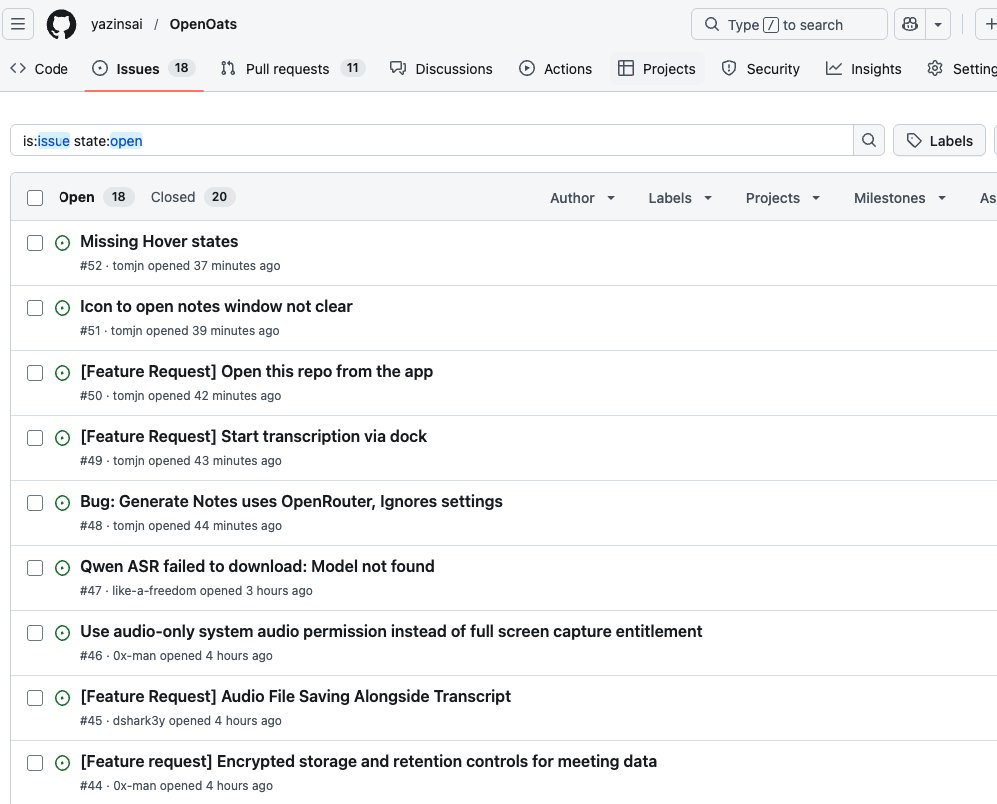The height and width of the screenshot is (804, 997).
Task: Expand the Copilot dropdown arrow
Action: pyautogui.click(x=938, y=24)
